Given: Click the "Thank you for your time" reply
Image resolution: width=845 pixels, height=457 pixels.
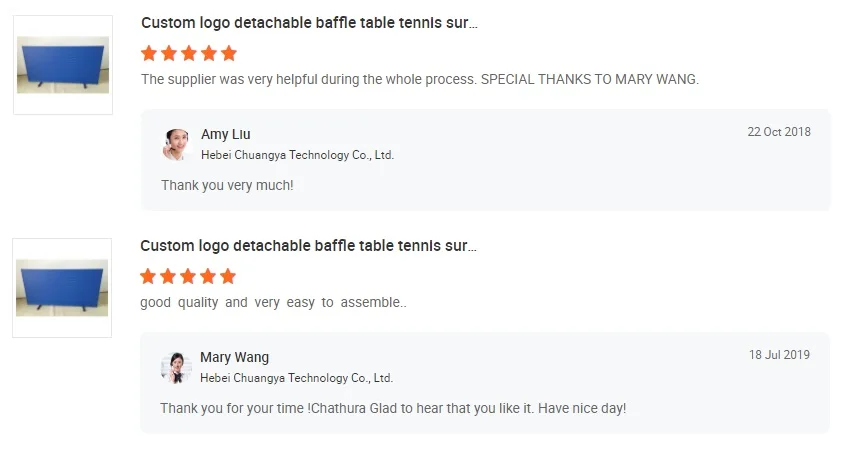Looking at the screenshot, I should click(x=393, y=408).
